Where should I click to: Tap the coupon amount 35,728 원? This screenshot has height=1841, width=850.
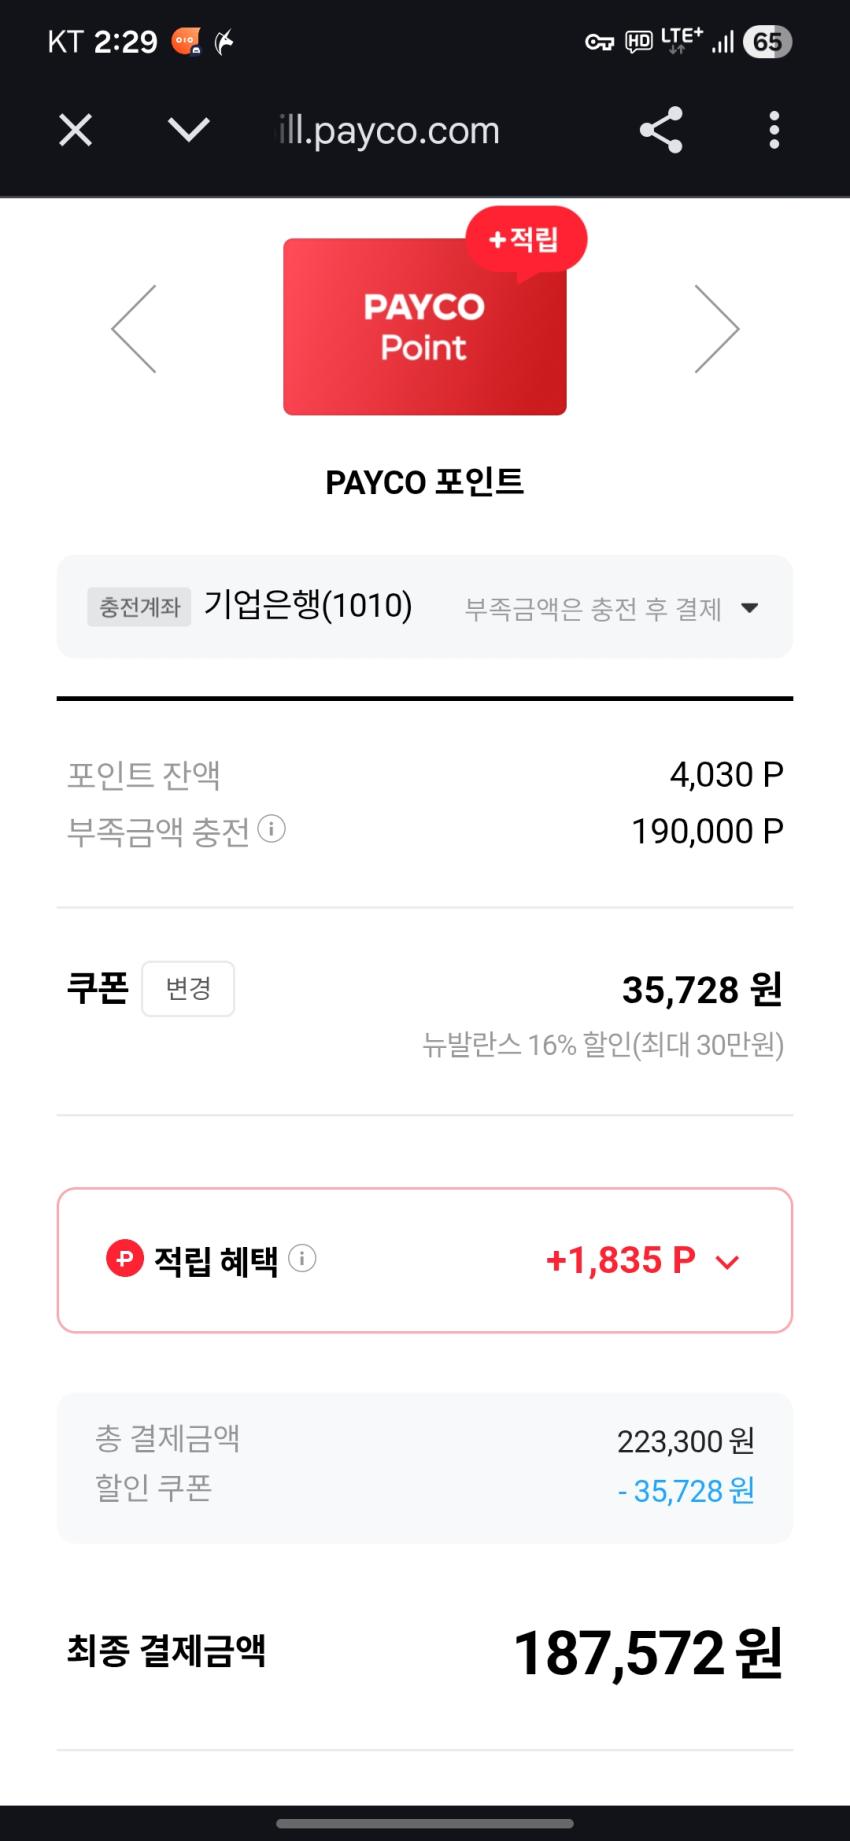point(702,989)
